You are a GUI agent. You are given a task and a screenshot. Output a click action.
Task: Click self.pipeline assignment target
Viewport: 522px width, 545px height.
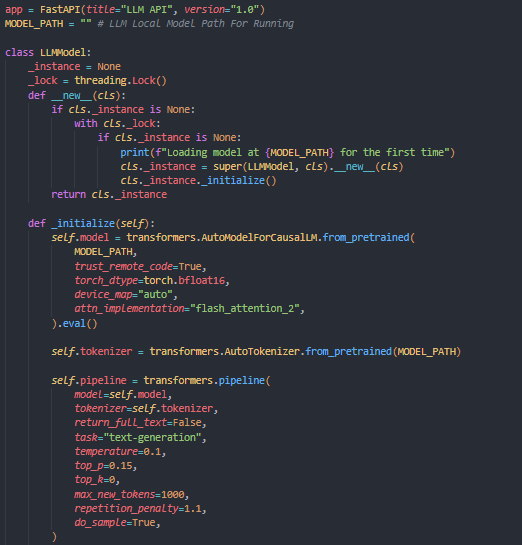coord(89,381)
